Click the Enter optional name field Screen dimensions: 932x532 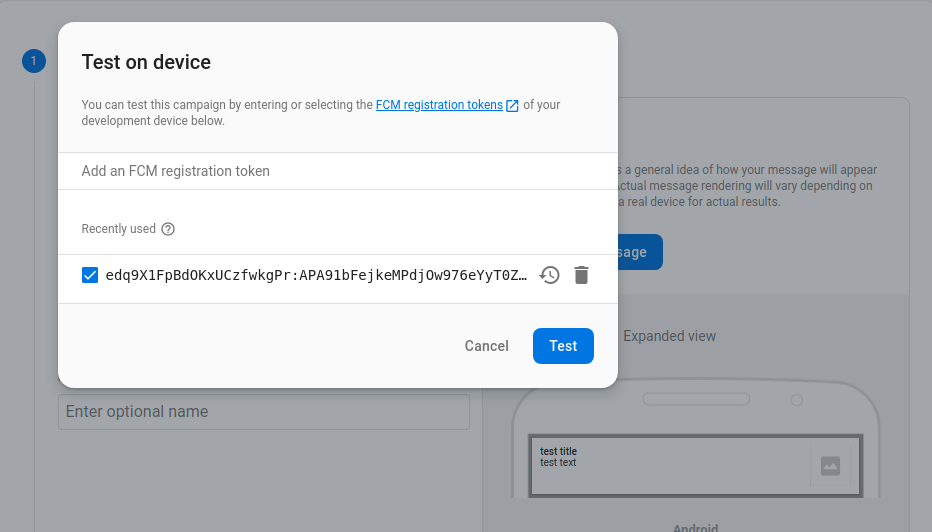[x=264, y=412]
